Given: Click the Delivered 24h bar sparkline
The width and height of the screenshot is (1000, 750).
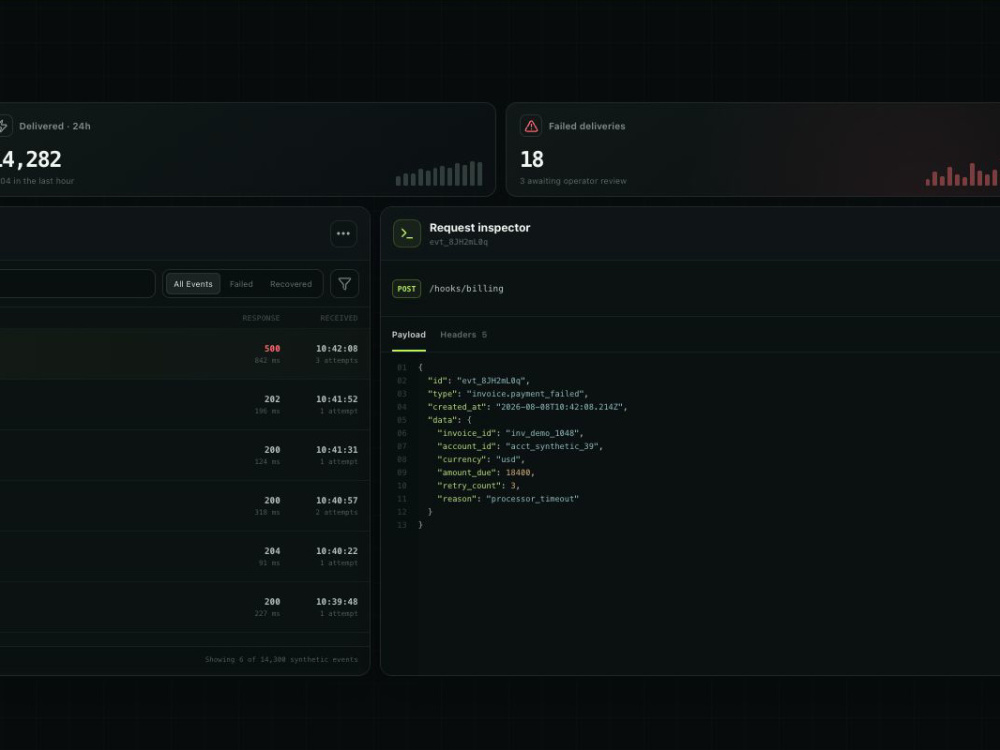Looking at the screenshot, I should coord(439,173).
